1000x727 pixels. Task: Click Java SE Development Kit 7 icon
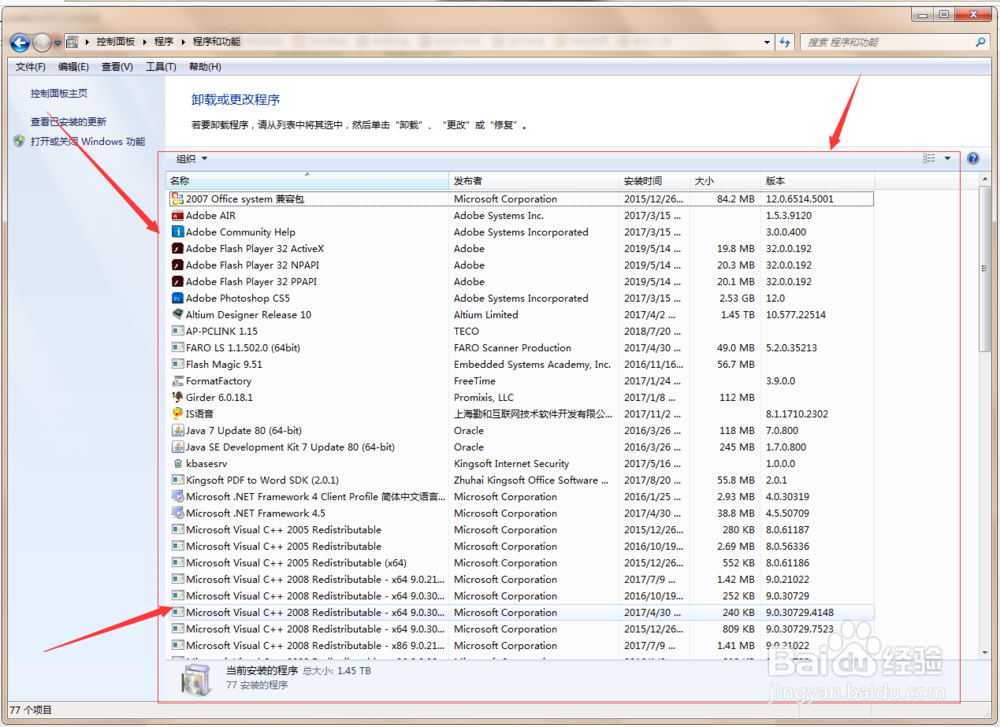click(178, 447)
